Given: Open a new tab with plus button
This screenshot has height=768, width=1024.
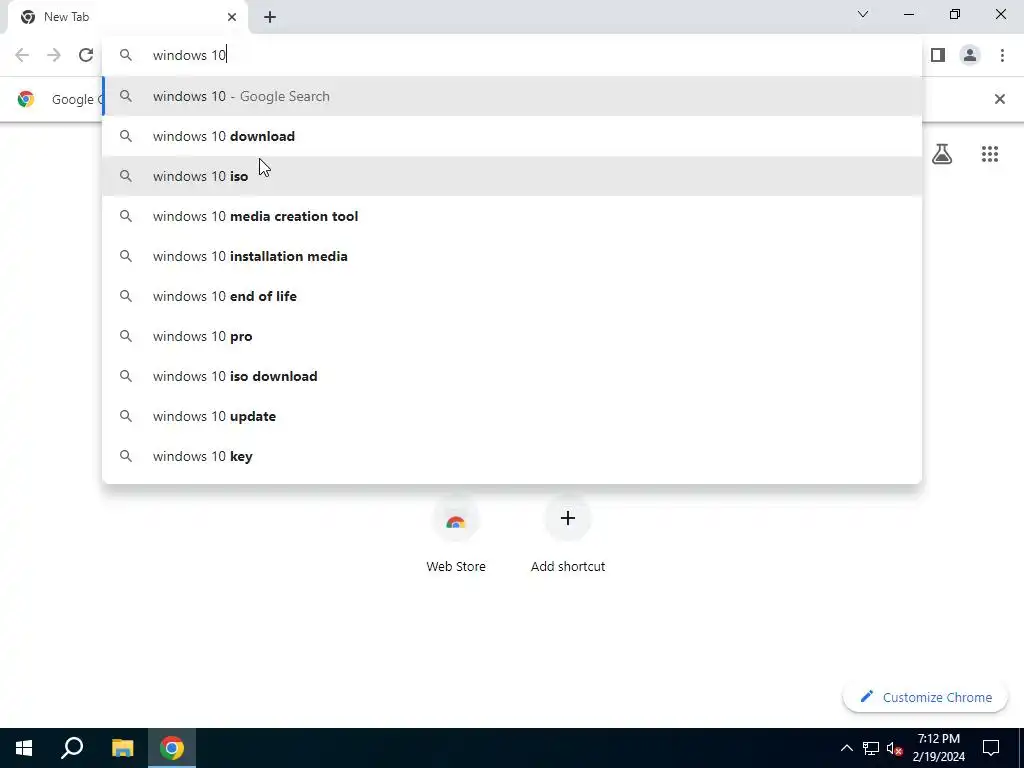Looking at the screenshot, I should pyautogui.click(x=270, y=17).
